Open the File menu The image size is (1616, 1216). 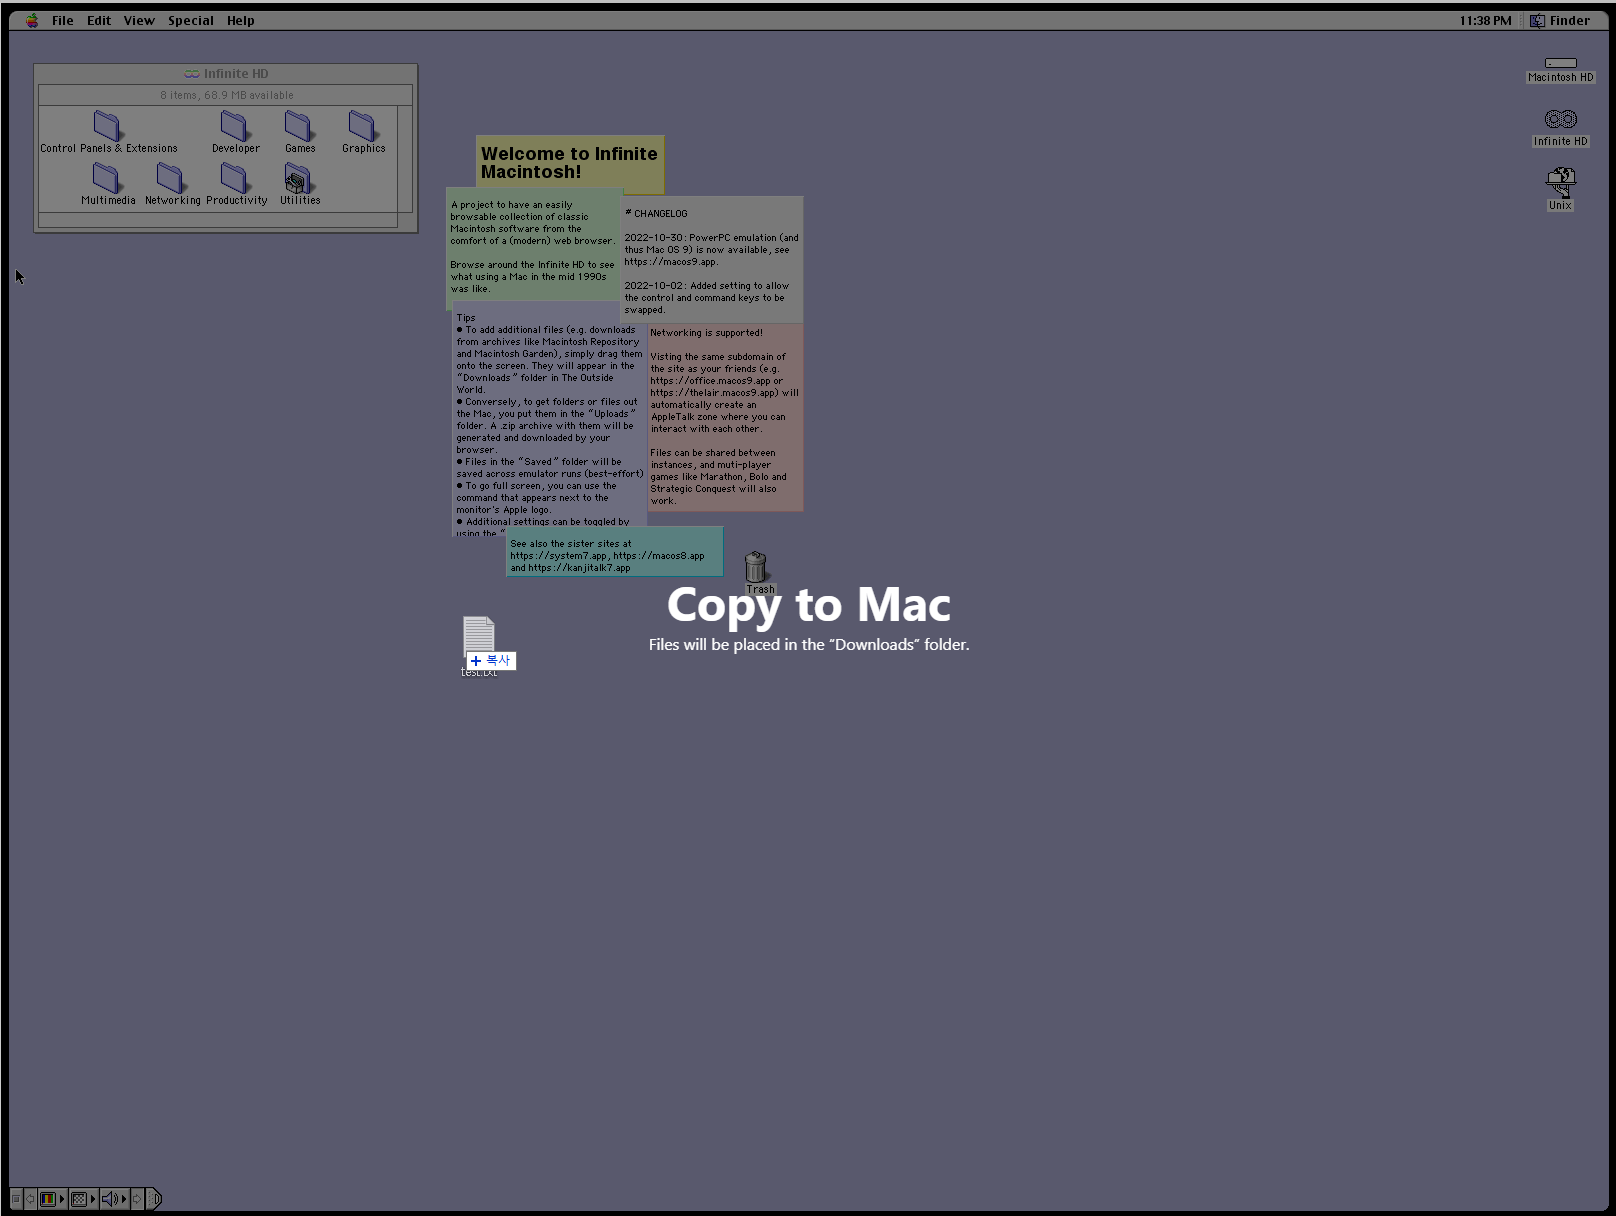[63, 20]
